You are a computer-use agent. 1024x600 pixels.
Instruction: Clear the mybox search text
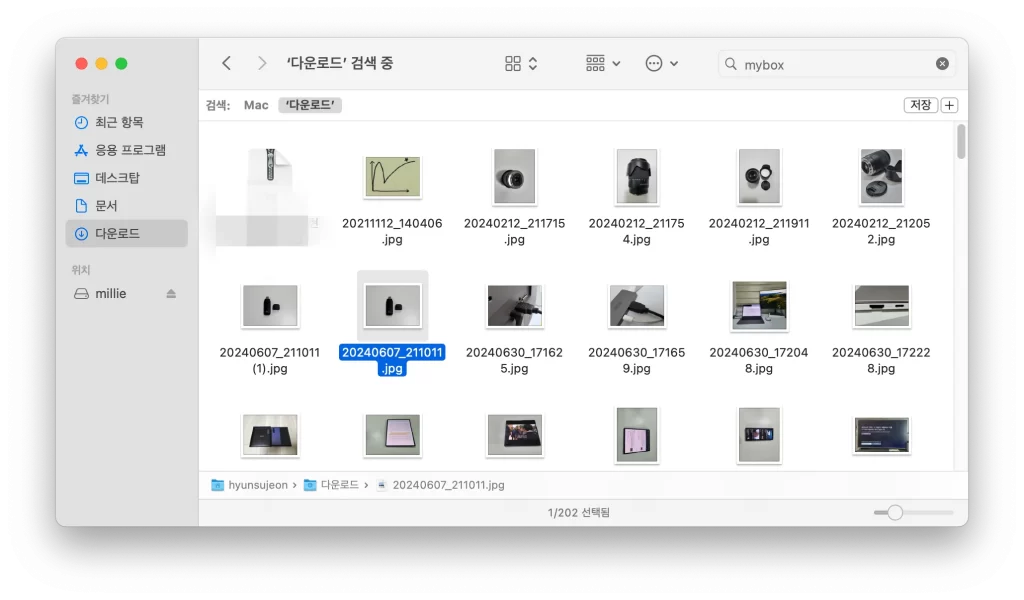[x=942, y=64]
